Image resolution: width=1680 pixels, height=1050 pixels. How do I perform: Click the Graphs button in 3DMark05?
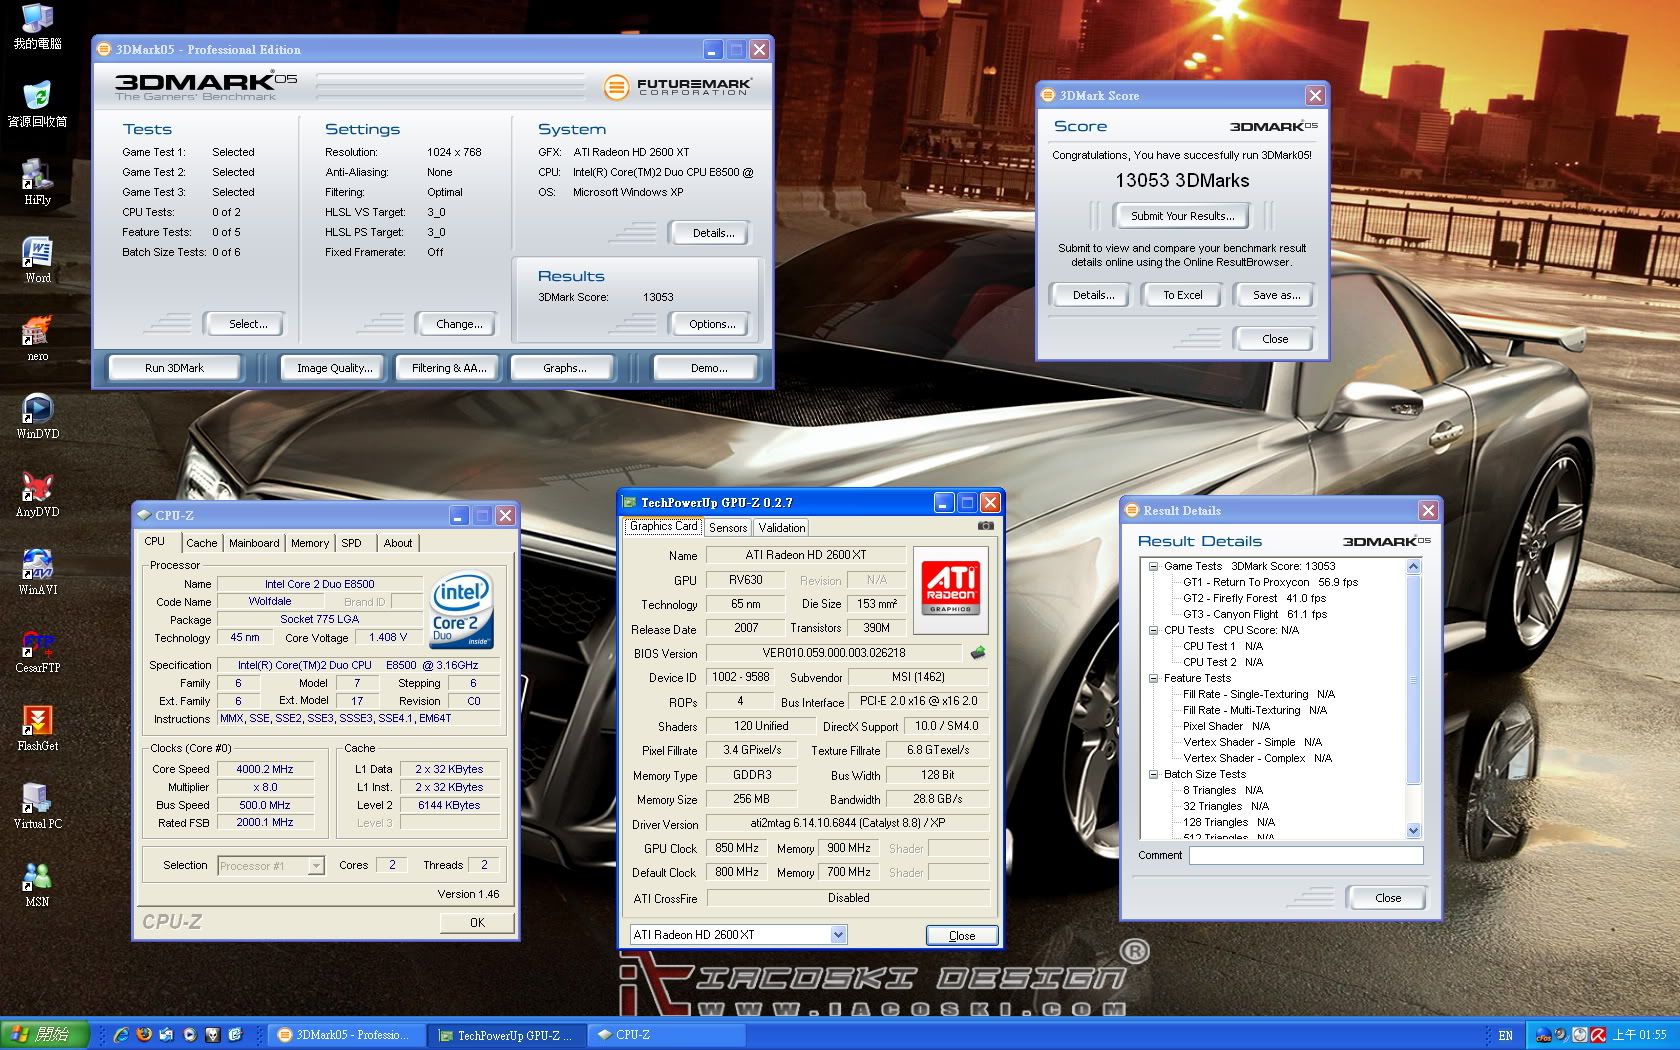(565, 368)
